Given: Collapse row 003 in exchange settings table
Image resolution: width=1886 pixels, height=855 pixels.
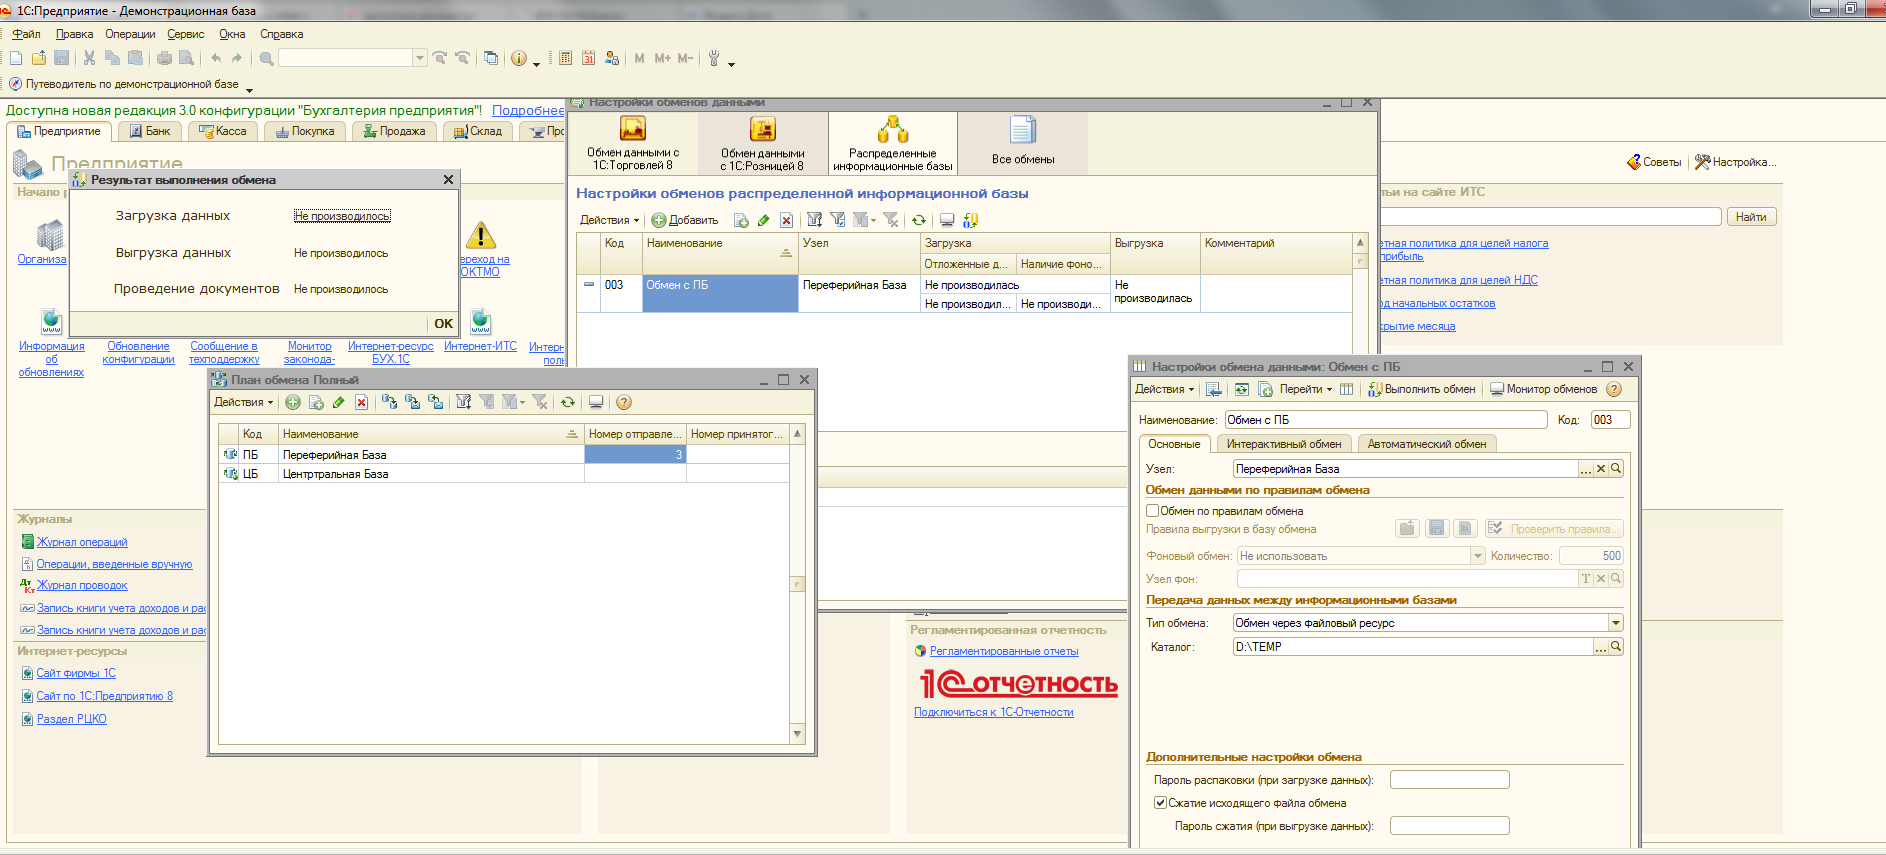Looking at the screenshot, I should pos(589,285).
